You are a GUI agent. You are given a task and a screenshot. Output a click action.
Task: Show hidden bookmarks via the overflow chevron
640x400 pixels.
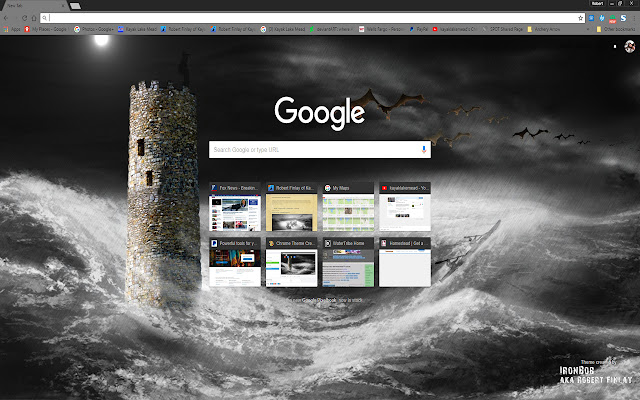[588, 29]
